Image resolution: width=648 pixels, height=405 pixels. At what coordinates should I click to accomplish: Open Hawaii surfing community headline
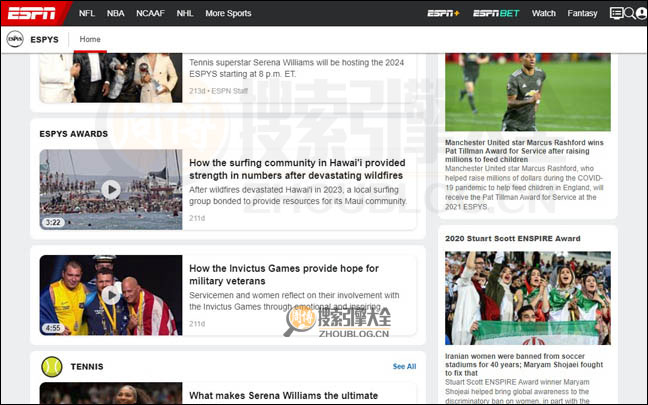(x=297, y=169)
